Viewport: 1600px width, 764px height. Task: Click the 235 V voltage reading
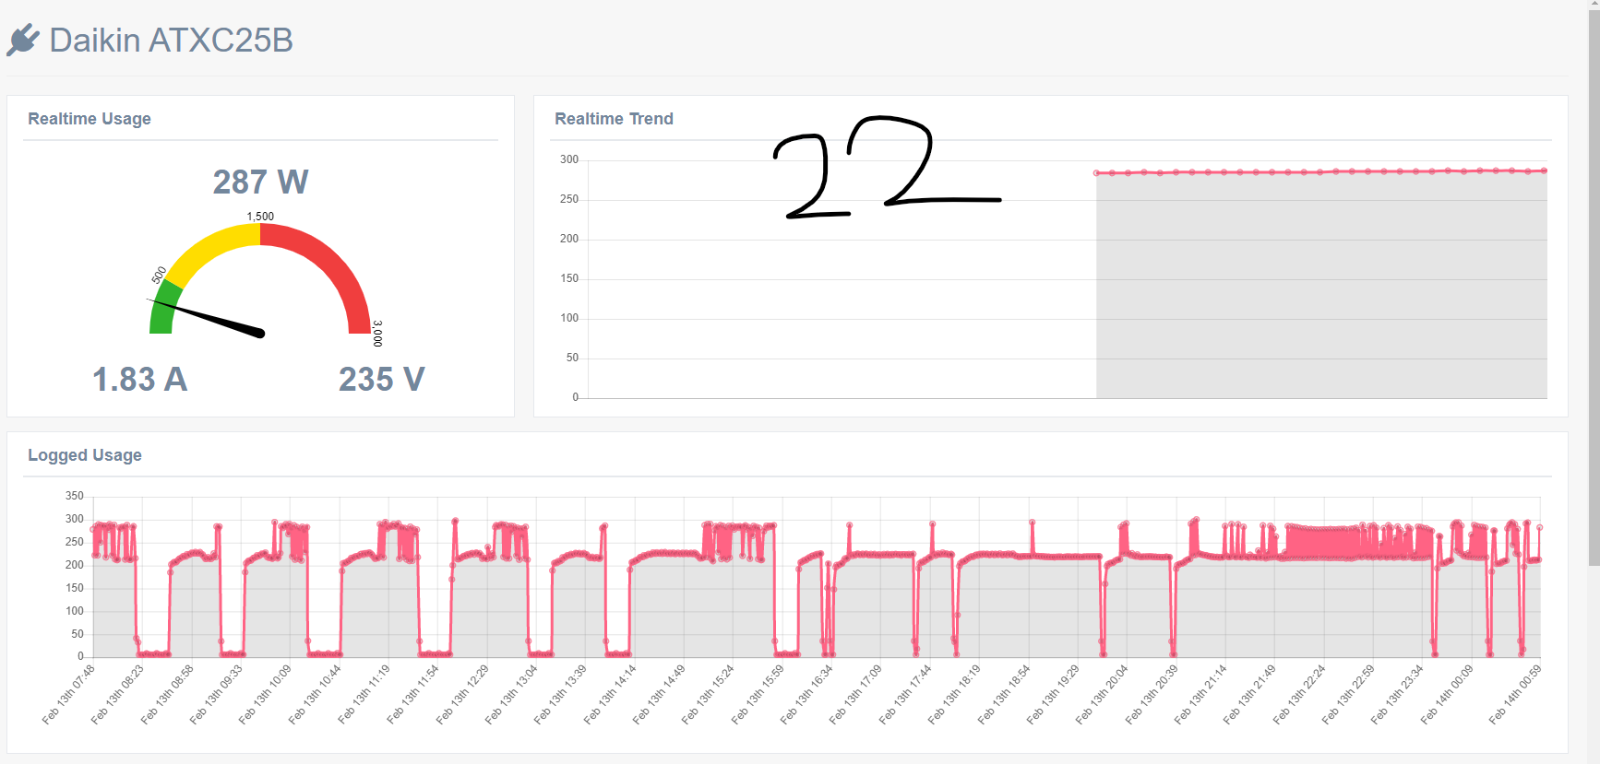[382, 380]
